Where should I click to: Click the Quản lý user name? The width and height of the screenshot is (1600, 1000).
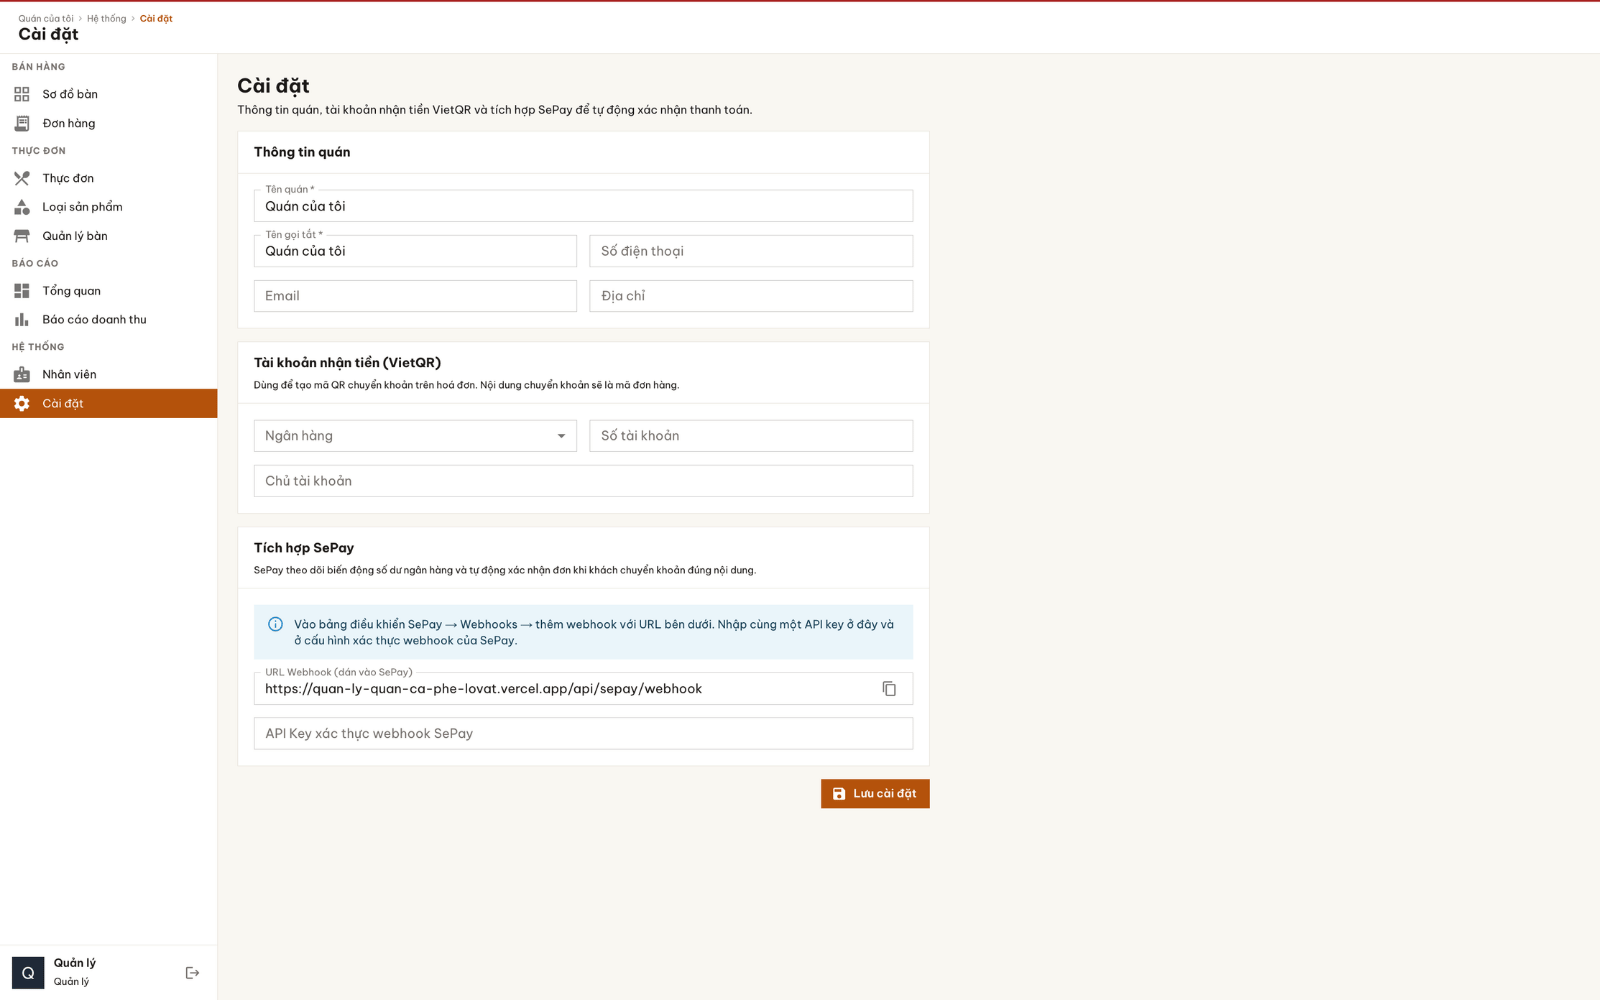click(75, 963)
